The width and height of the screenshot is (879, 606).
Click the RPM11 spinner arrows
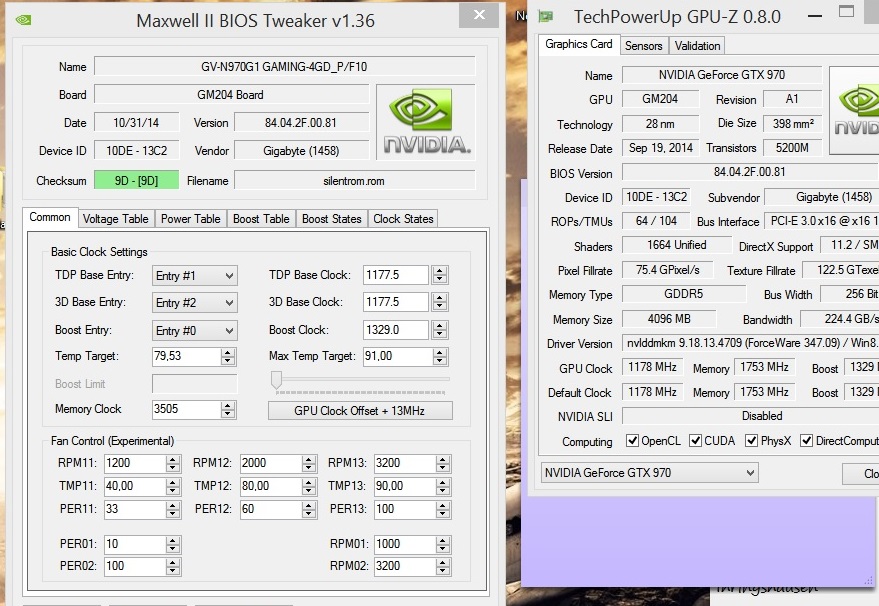point(173,464)
